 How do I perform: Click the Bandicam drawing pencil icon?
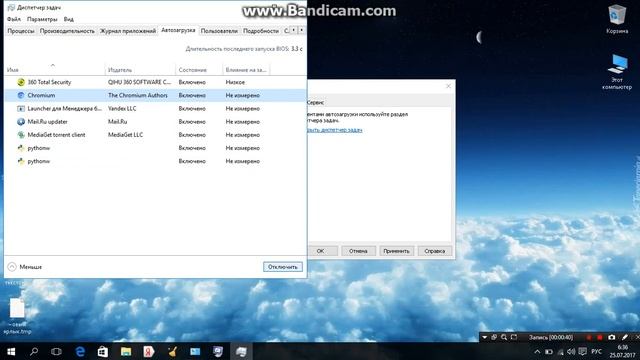tap(624, 337)
